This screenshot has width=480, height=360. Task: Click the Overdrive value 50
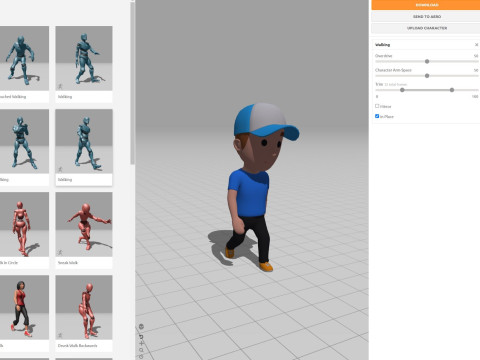[x=476, y=56]
